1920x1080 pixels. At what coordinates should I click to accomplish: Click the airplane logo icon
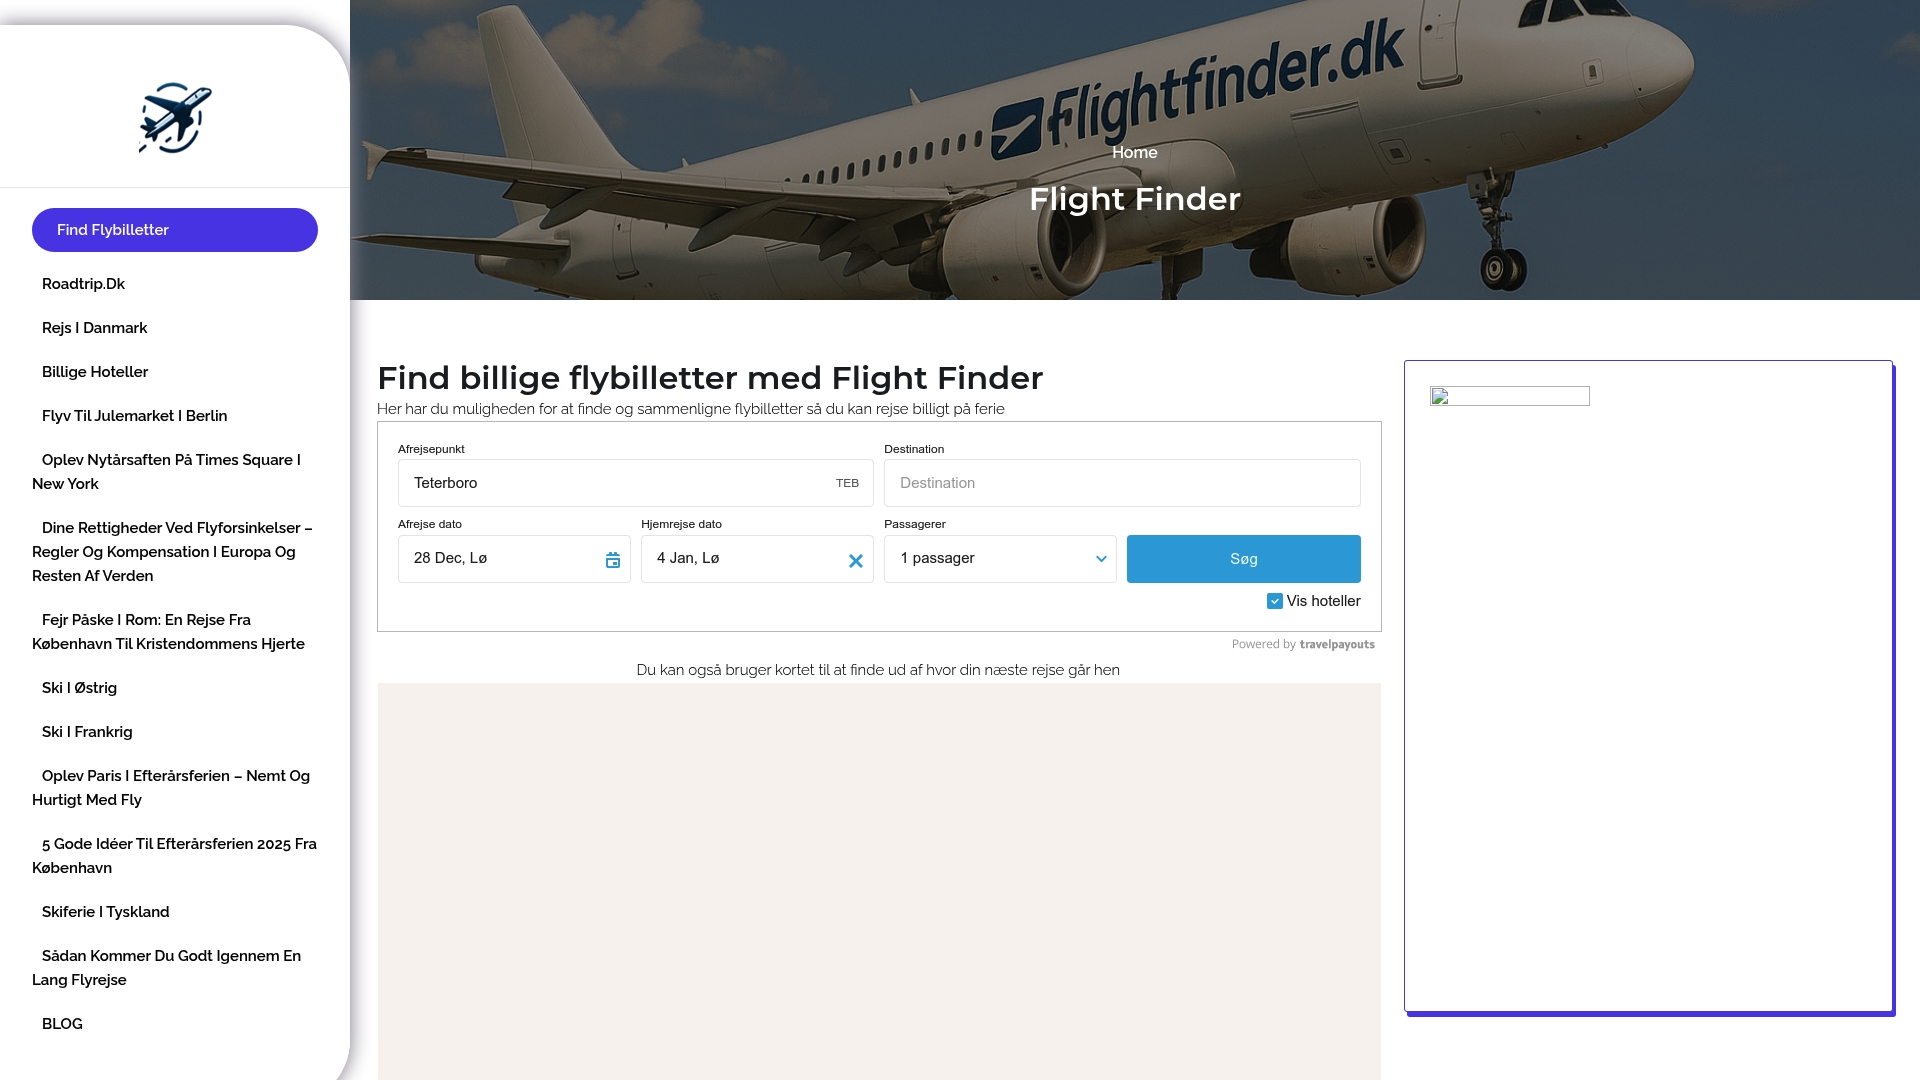(x=175, y=118)
